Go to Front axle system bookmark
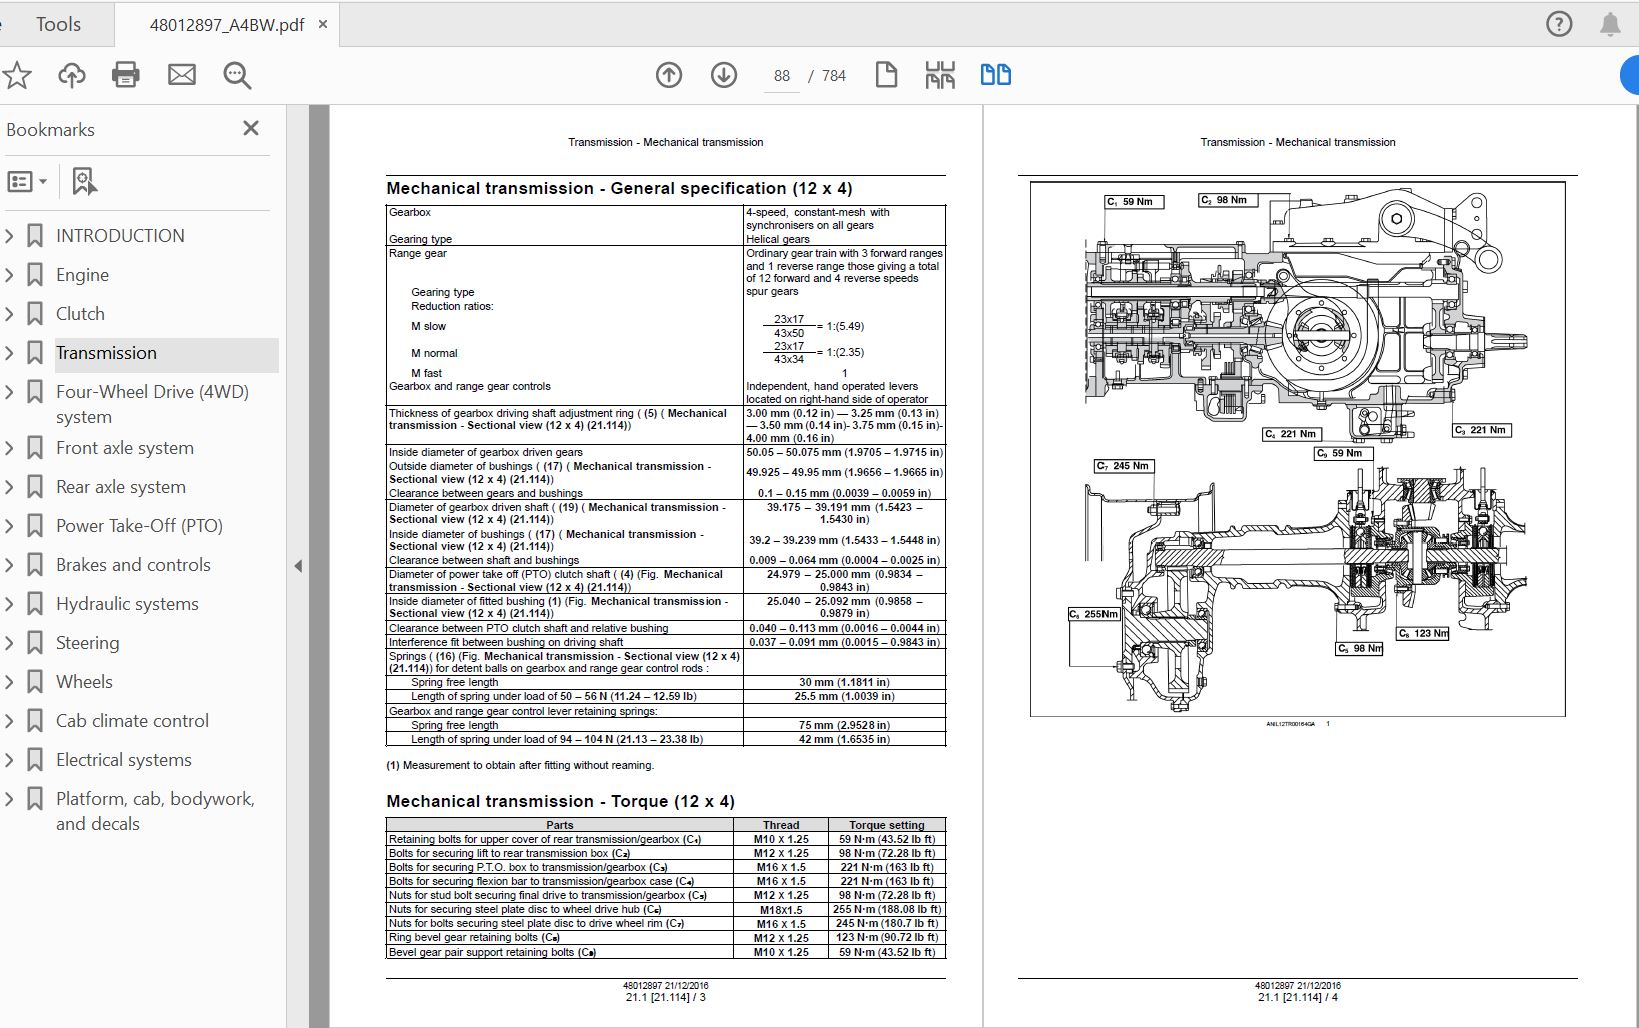Screen dimensions: 1639x1028 (x=125, y=448)
